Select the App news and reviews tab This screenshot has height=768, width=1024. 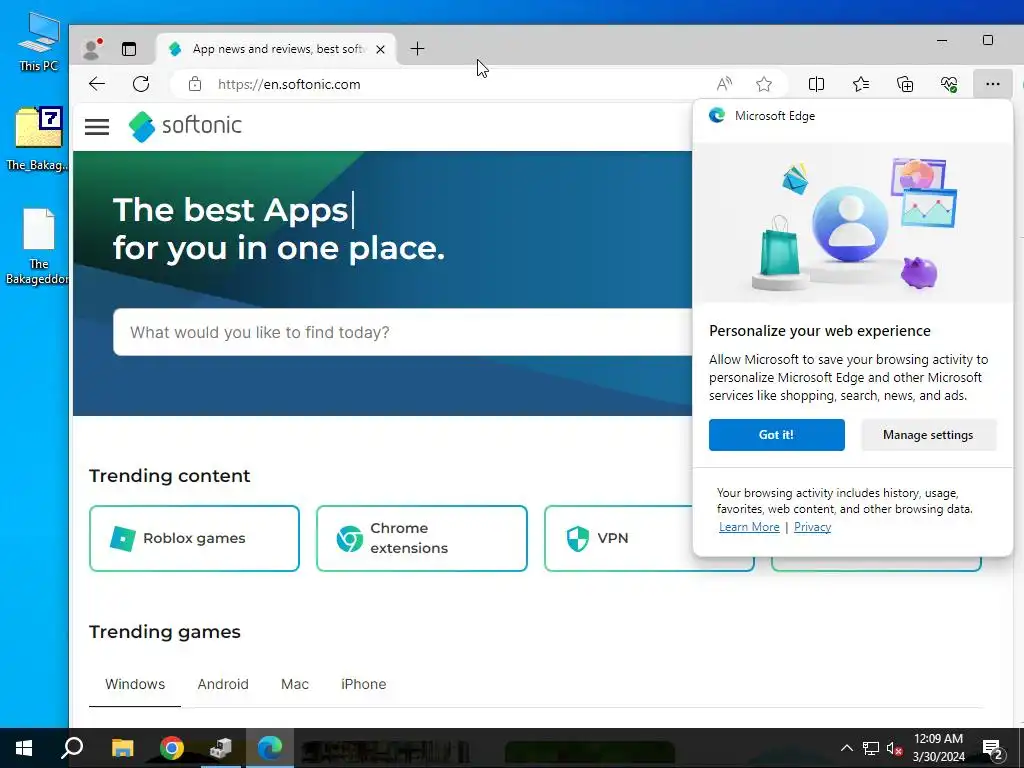(x=276, y=49)
